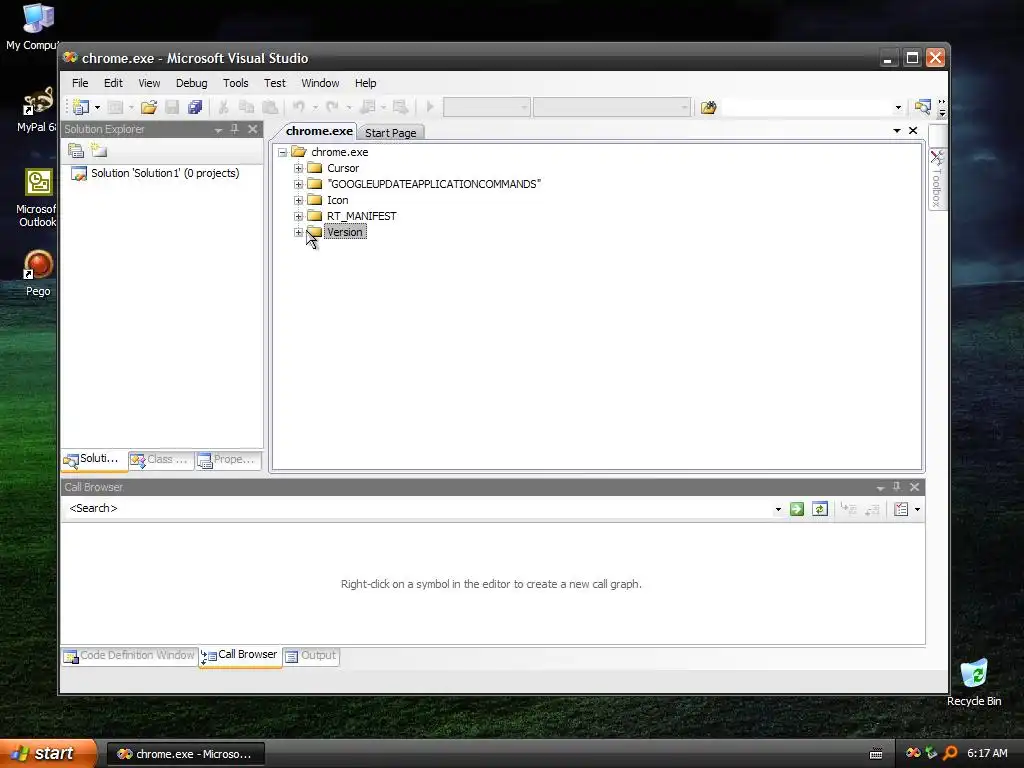The height and width of the screenshot is (768, 1024).
Task: Click the Open File folder toolbar icon
Action: click(149, 107)
